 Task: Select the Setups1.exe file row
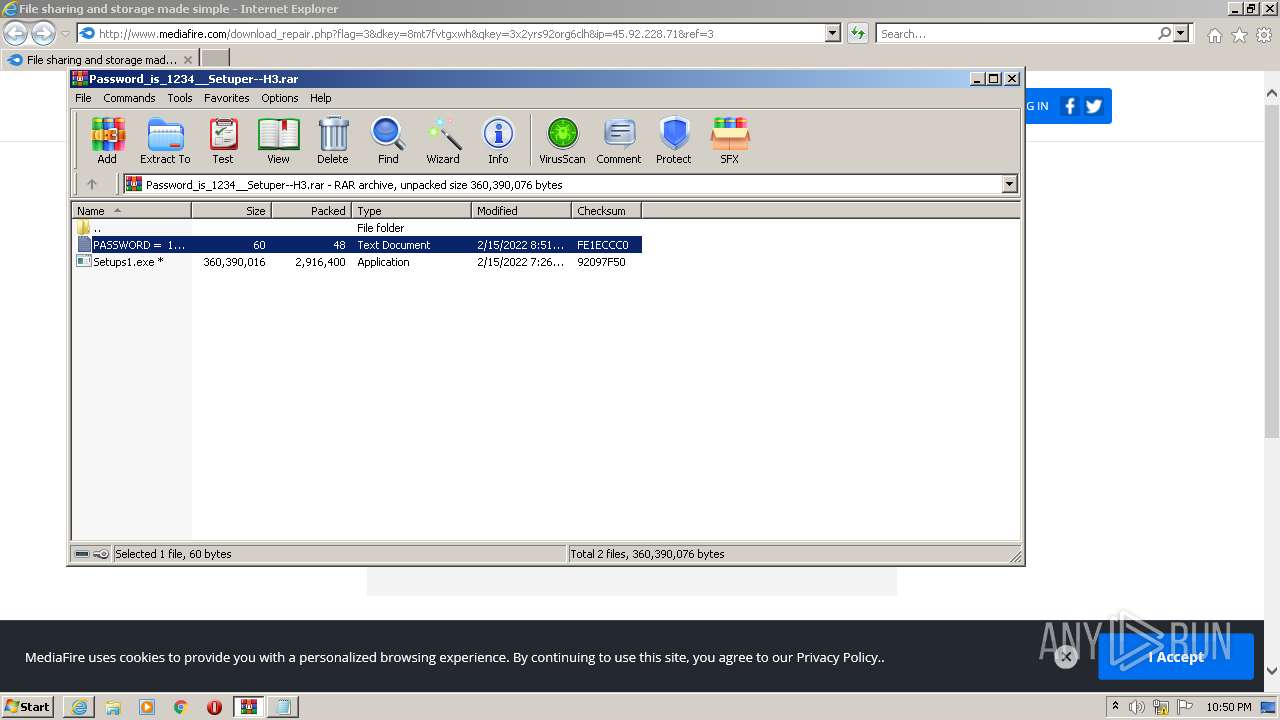pos(357,262)
